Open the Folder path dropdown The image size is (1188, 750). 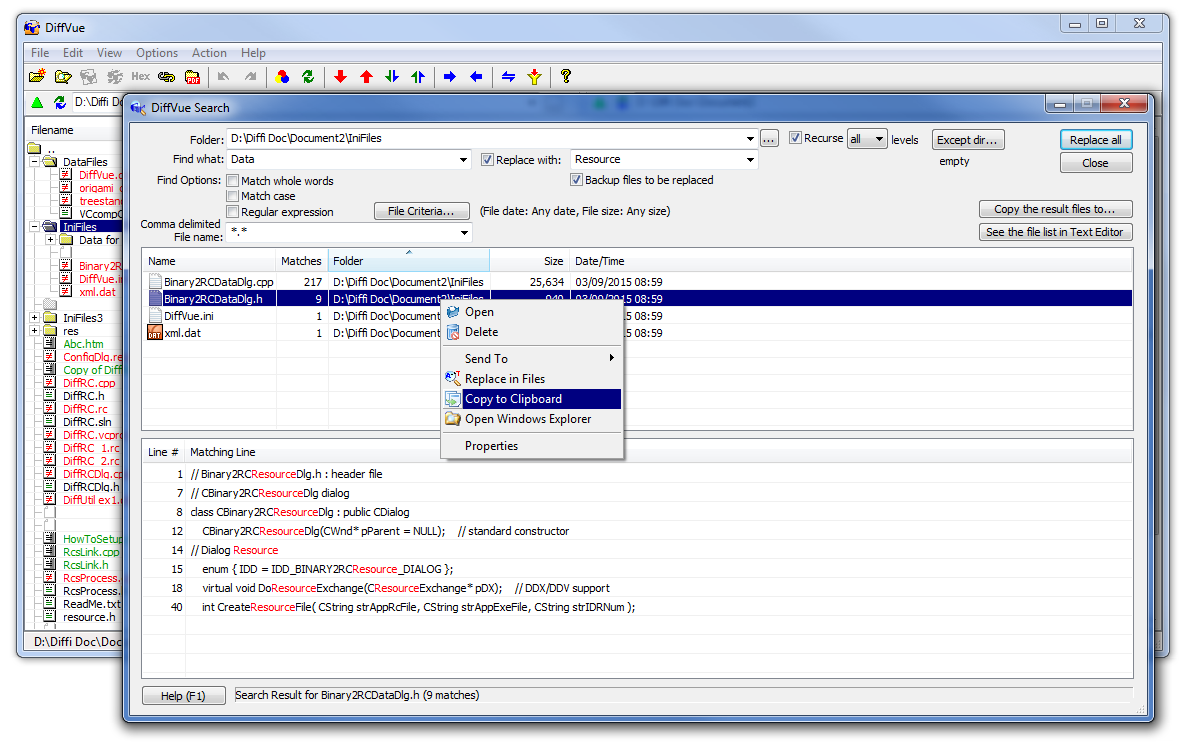(750, 139)
